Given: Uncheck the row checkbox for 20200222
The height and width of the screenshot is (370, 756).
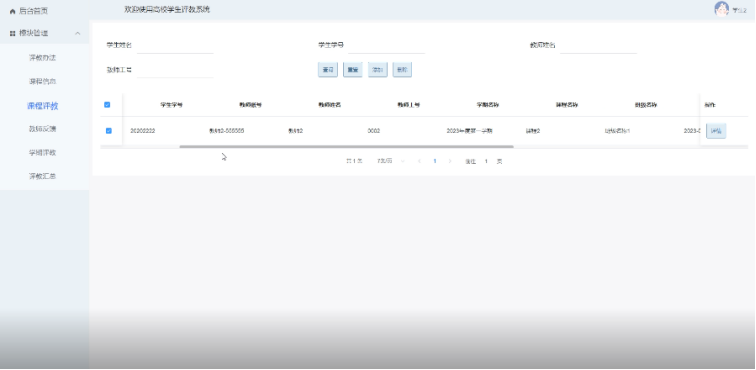Looking at the screenshot, I should point(108,131).
